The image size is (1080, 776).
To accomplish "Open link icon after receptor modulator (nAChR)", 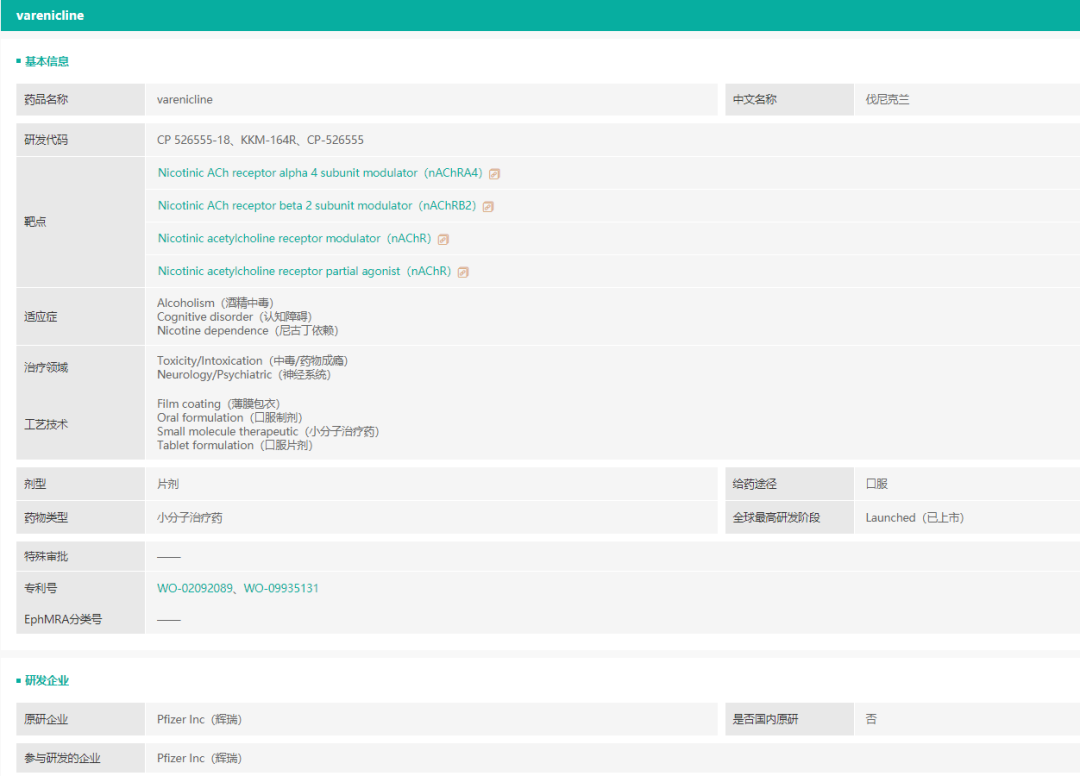I will pyautogui.click(x=443, y=240).
